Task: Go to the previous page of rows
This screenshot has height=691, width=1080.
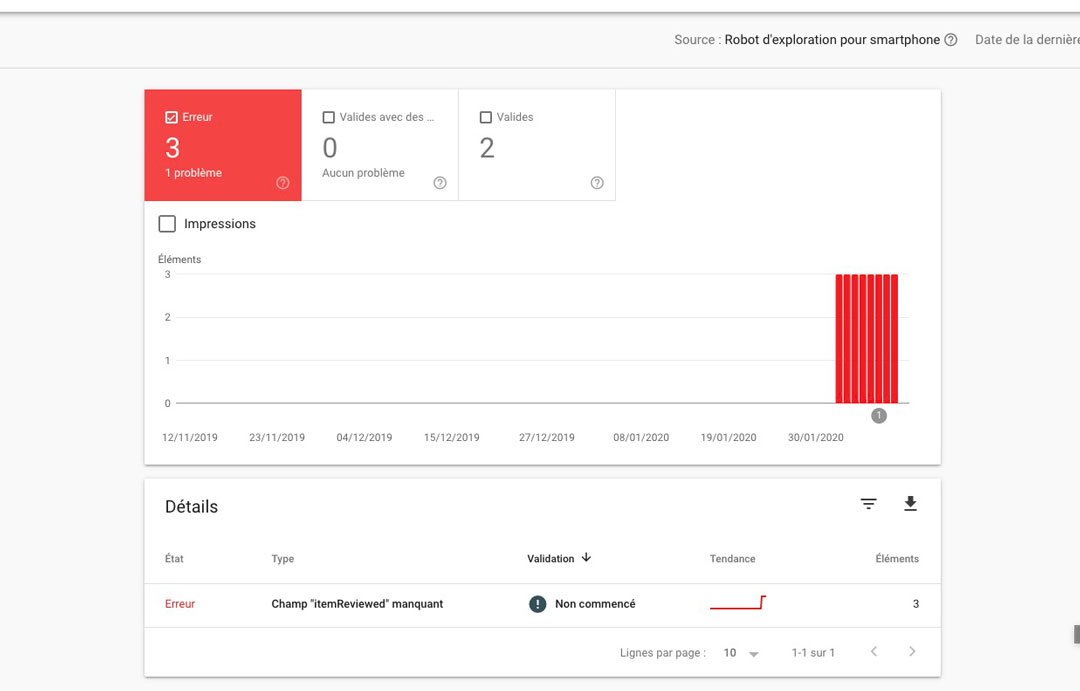Action: [x=873, y=652]
